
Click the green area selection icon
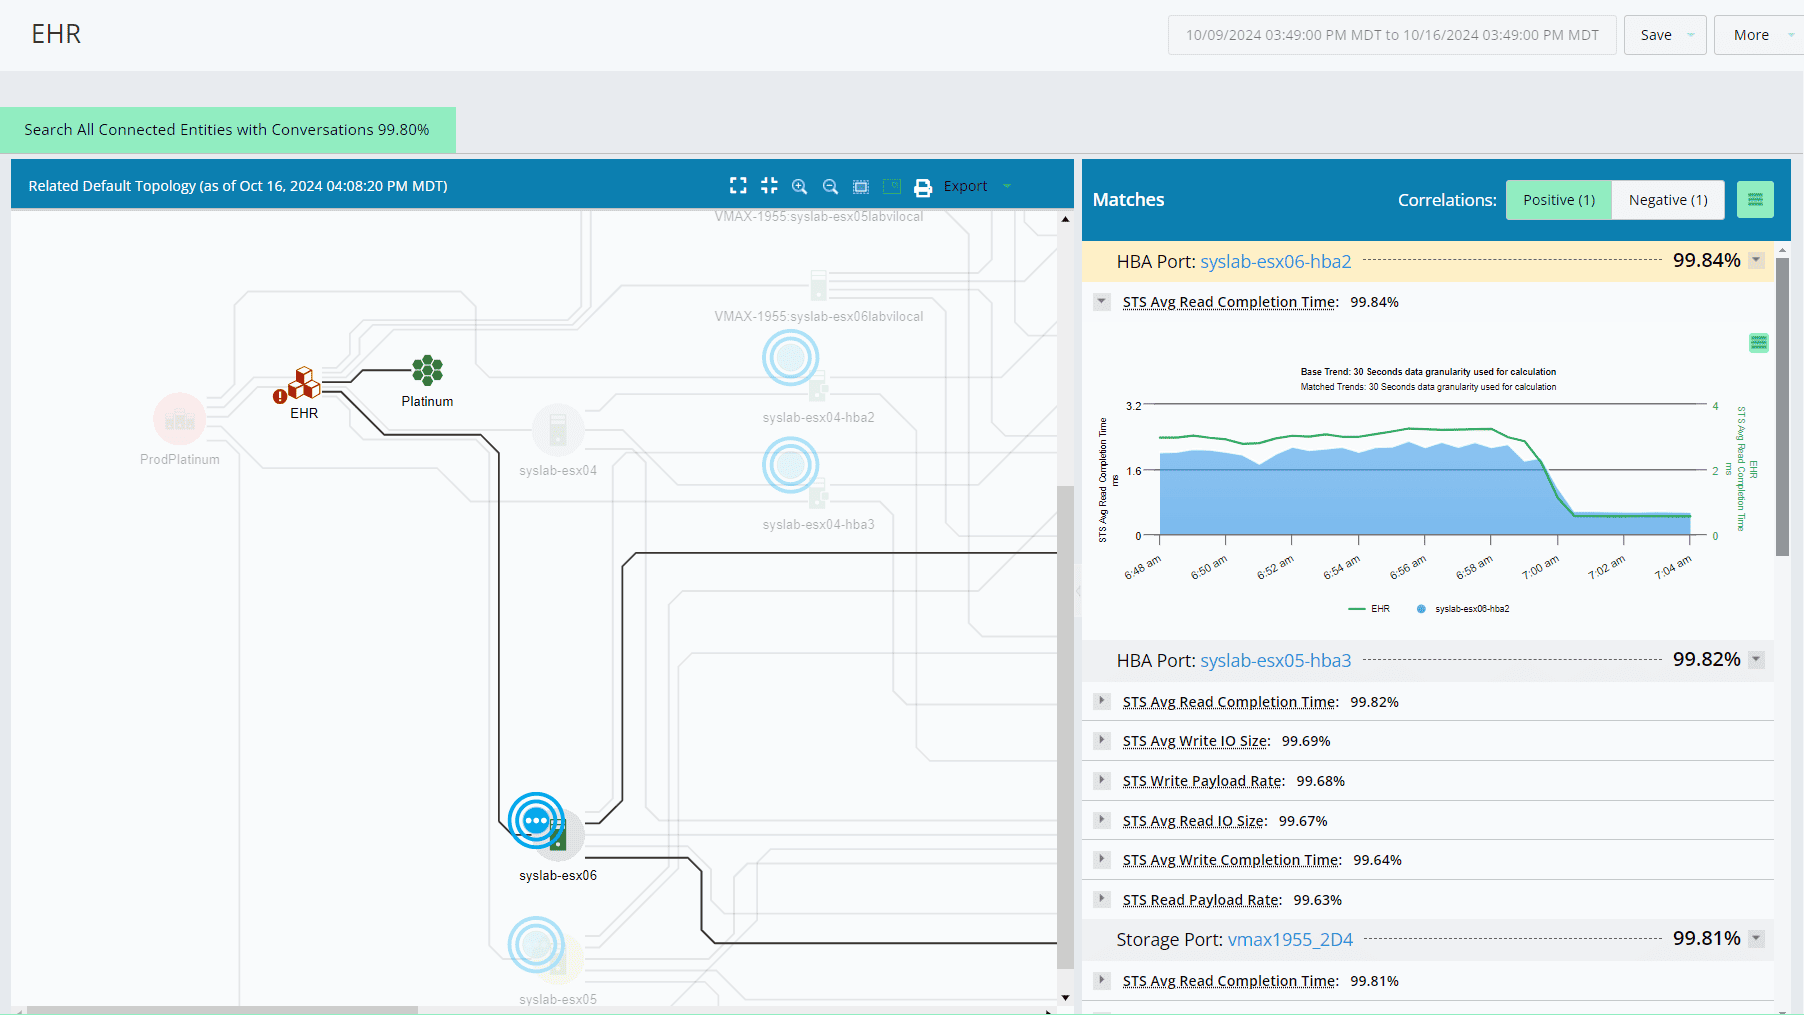[x=892, y=186]
